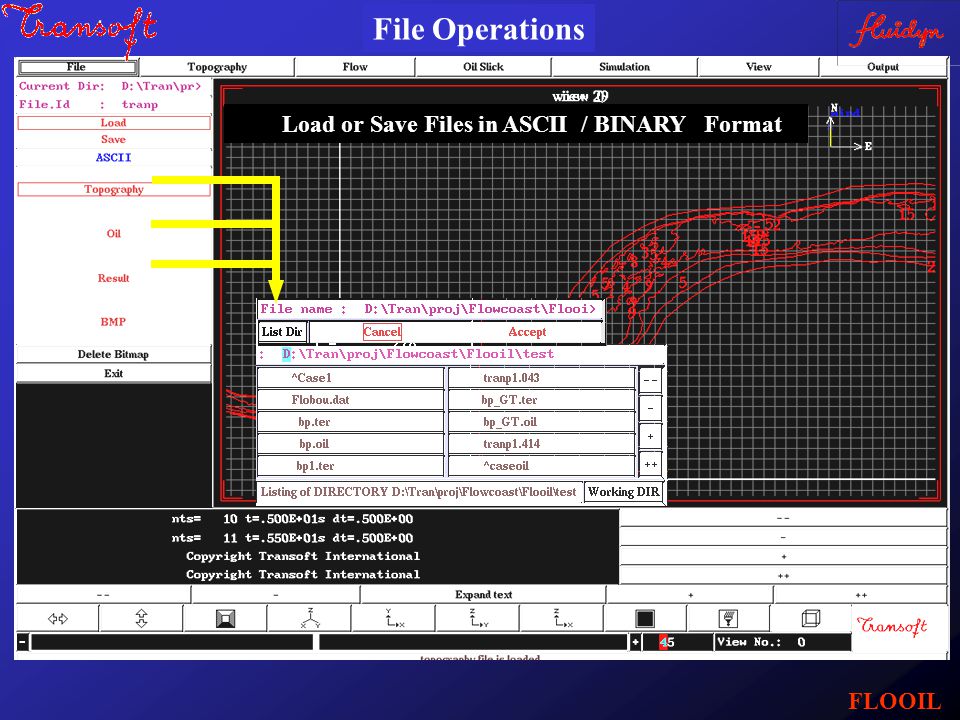The width and height of the screenshot is (960, 720).
Task: Click the '--' button left of Expand text
Action: [103, 594]
